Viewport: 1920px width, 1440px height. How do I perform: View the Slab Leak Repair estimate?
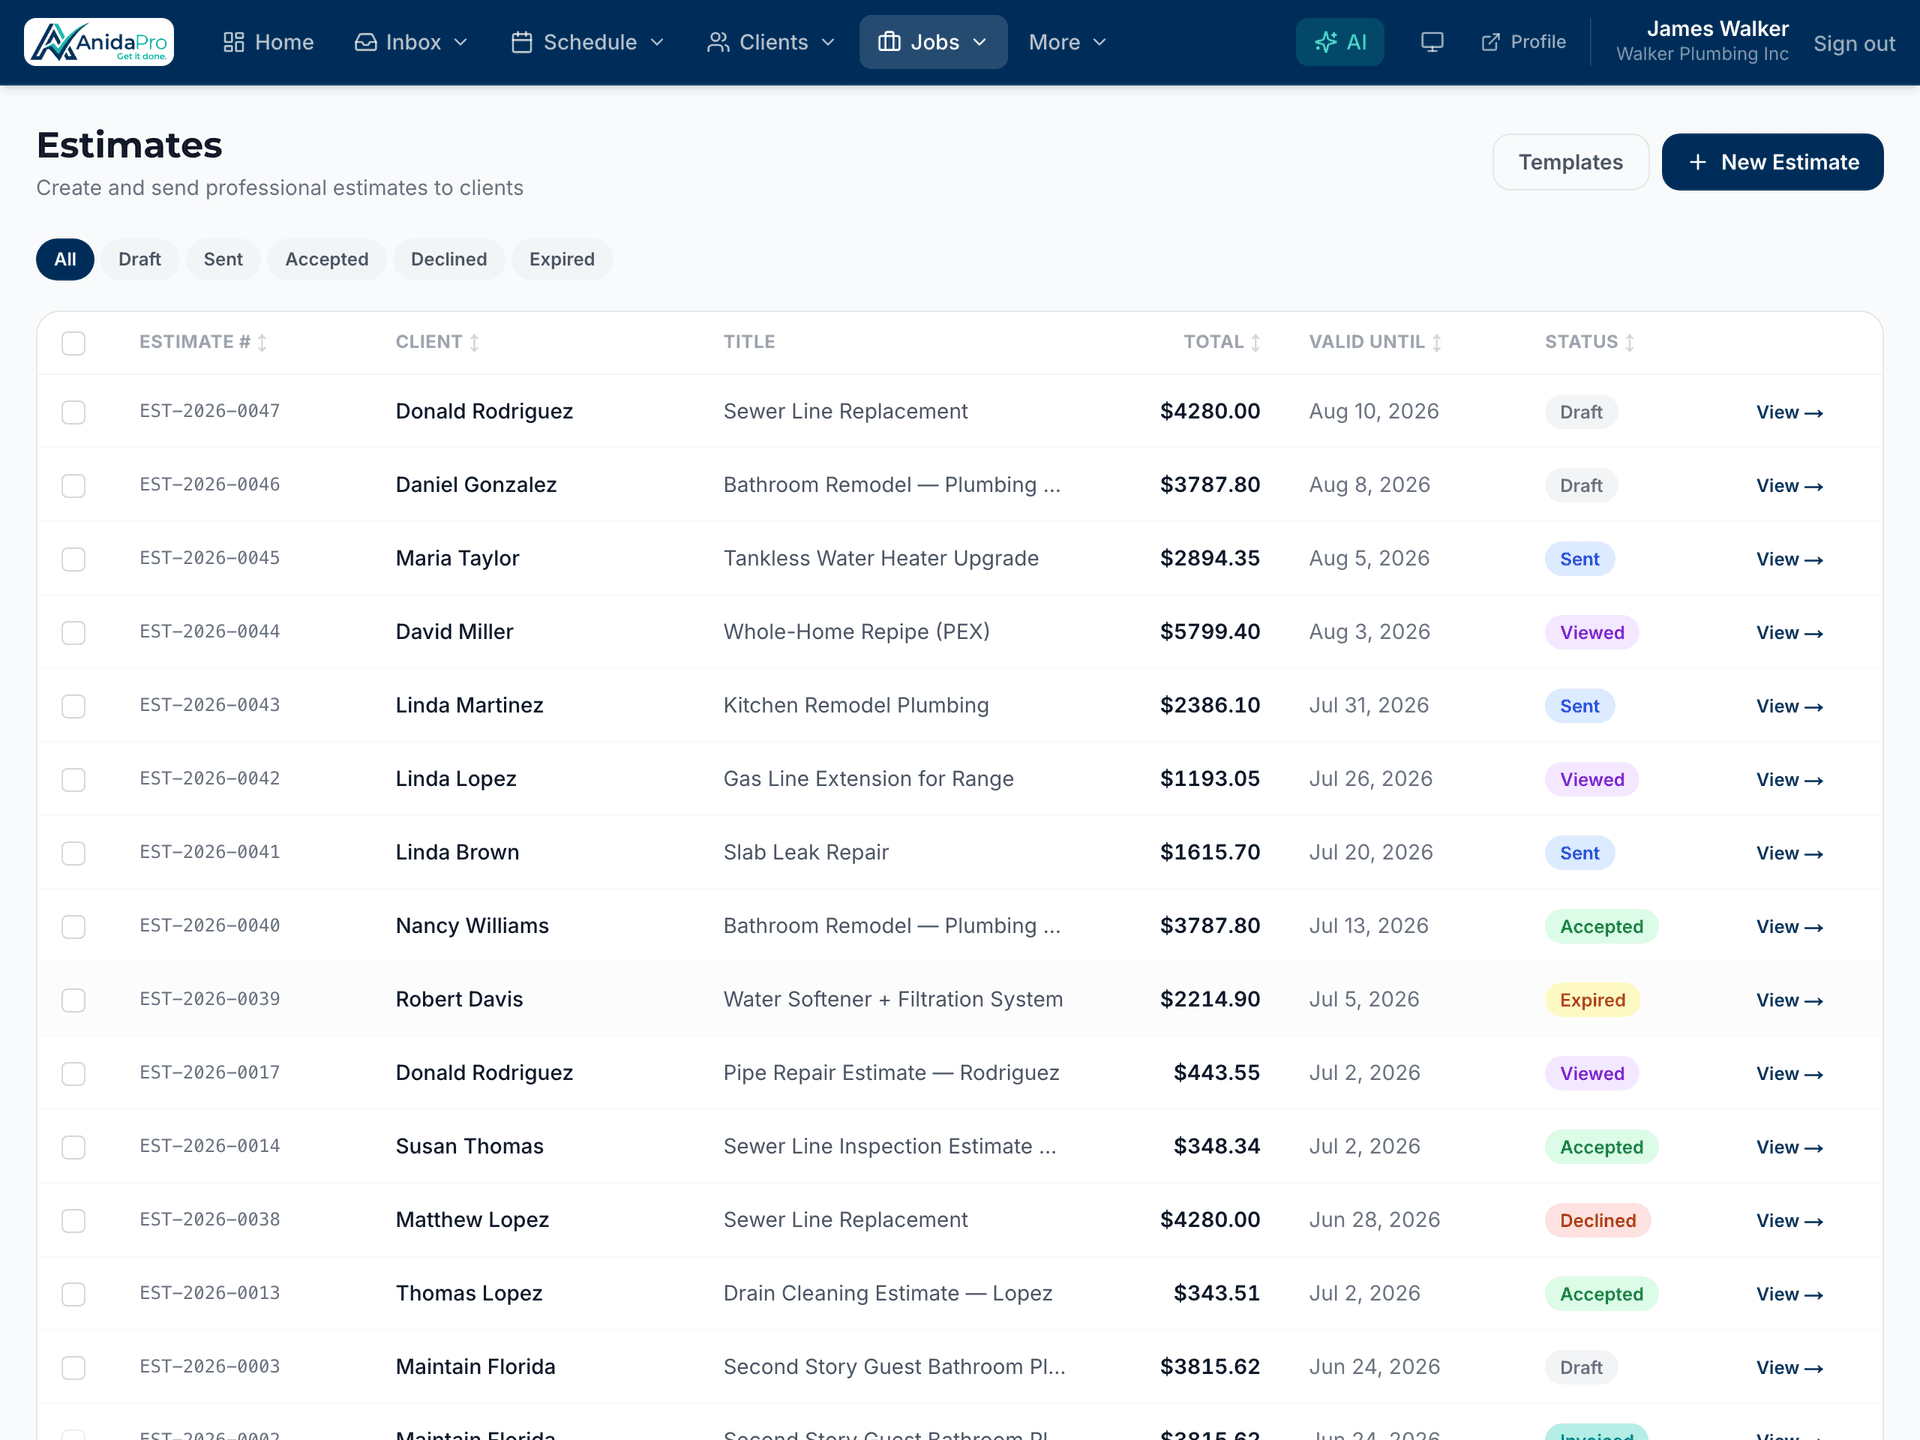pyautogui.click(x=1789, y=854)
